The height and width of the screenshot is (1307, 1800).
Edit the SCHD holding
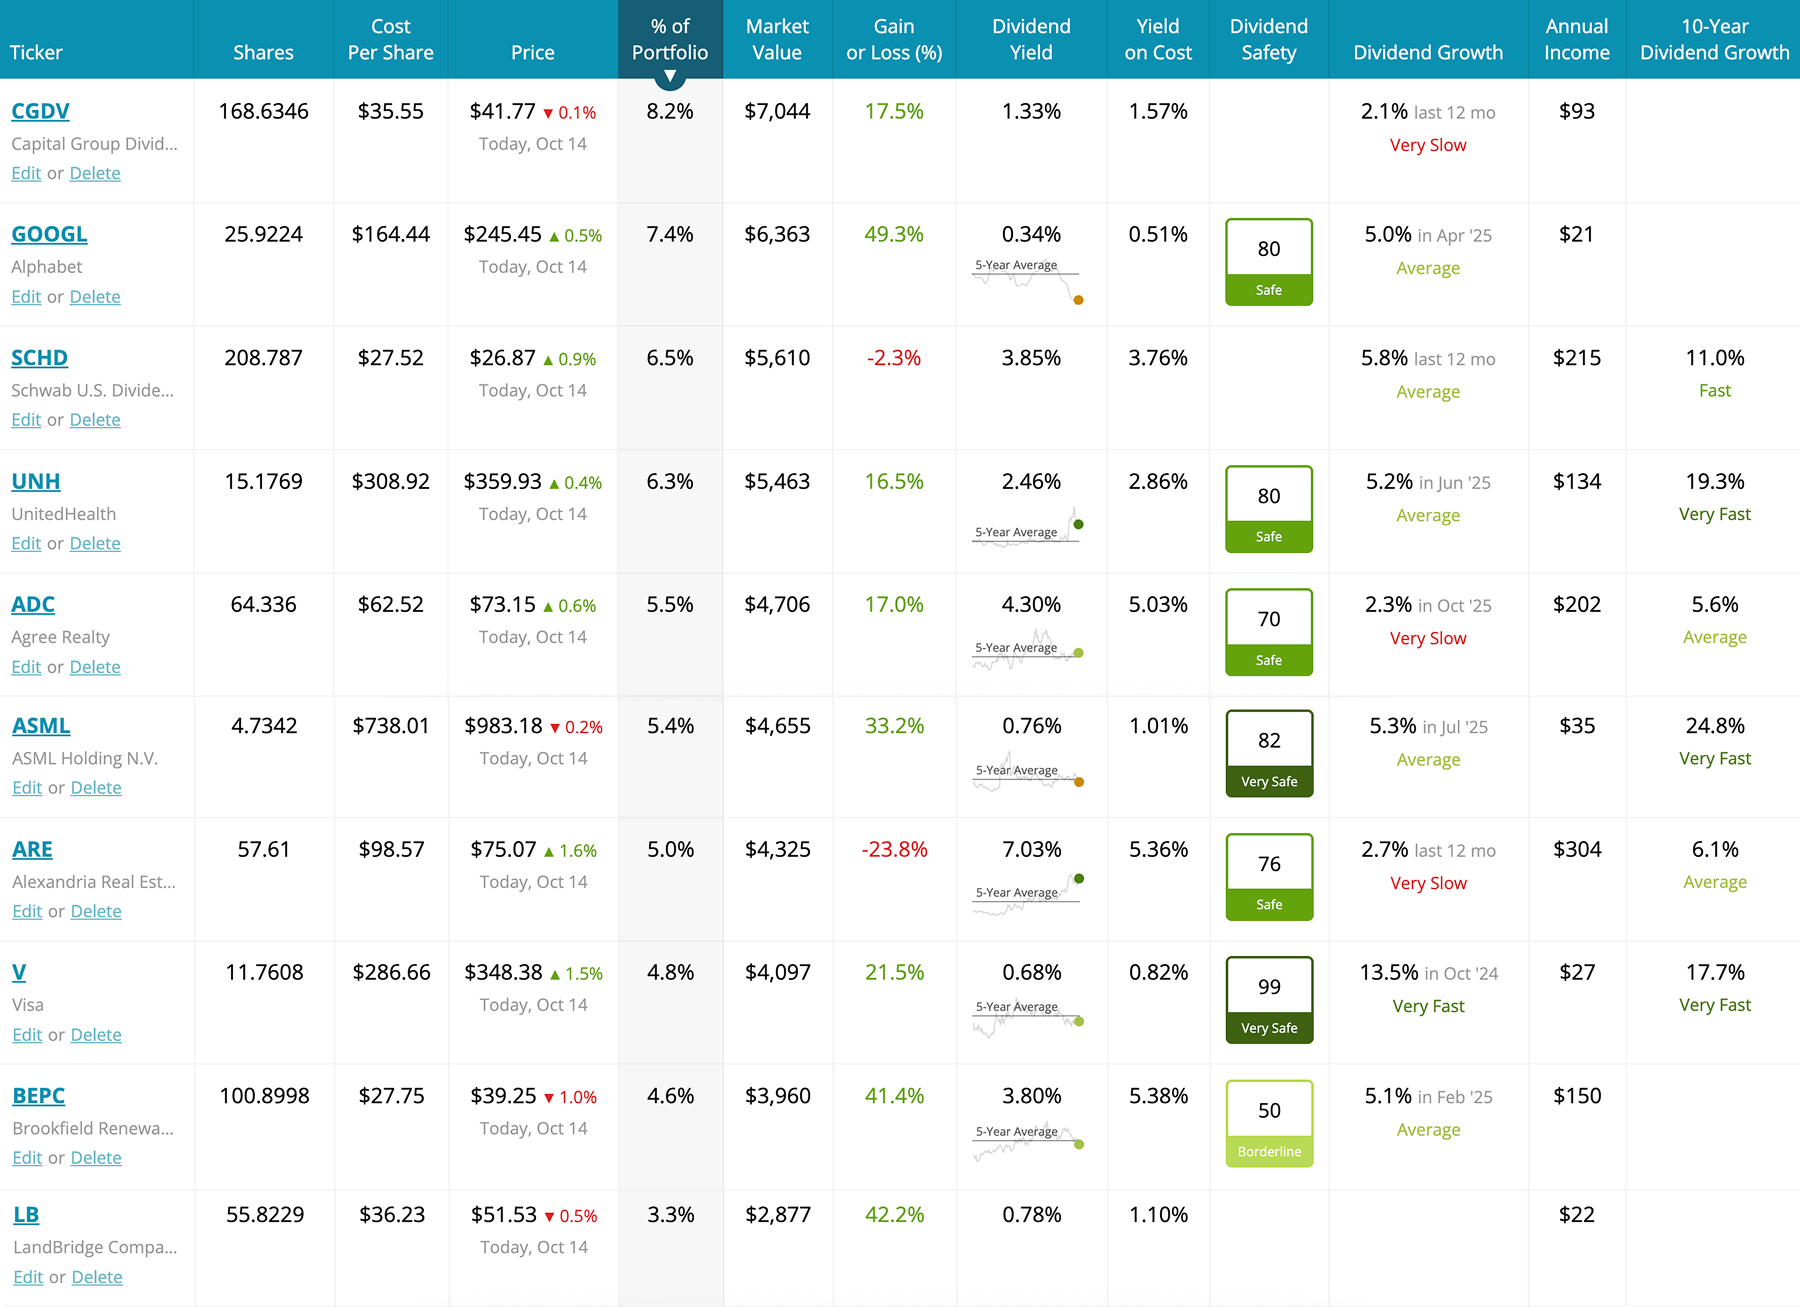click(x=26, y=420)
